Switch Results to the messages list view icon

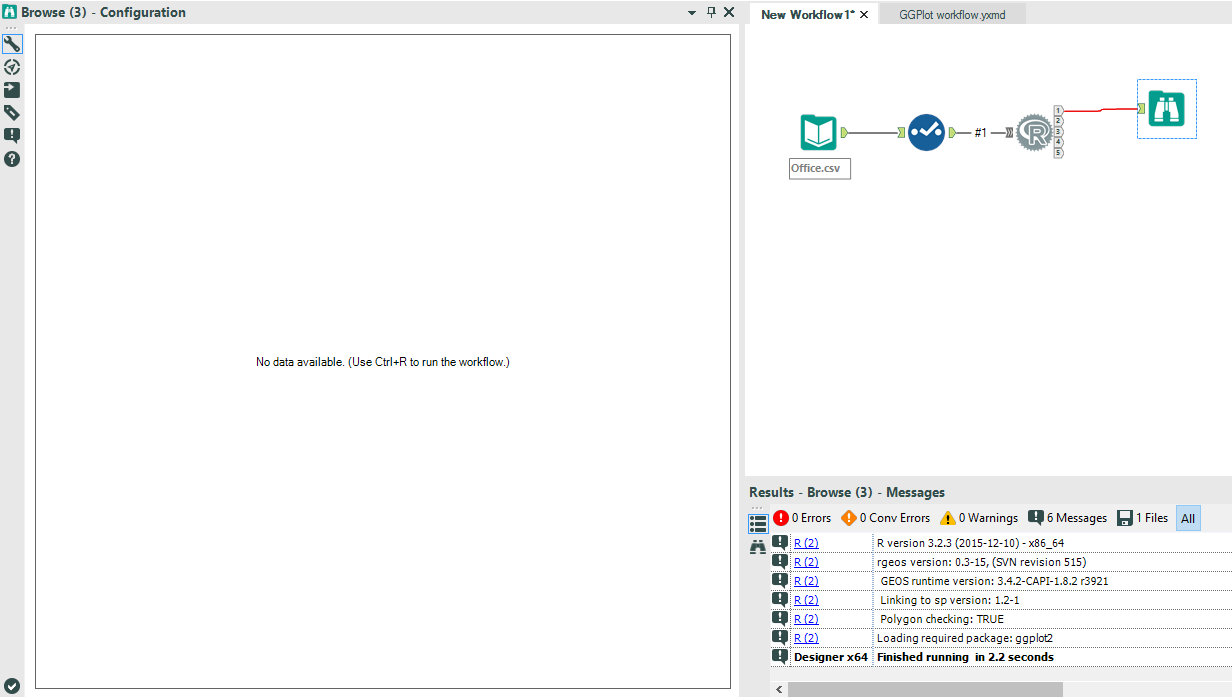point(758,523)
